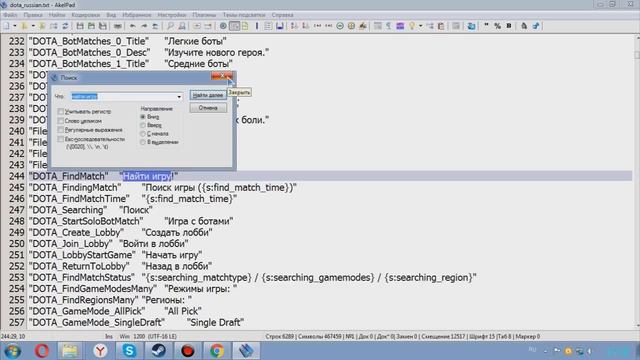Click the Reload file arrows icon
This screenshot has width=640, height=360.
click(x=65, y=26)
